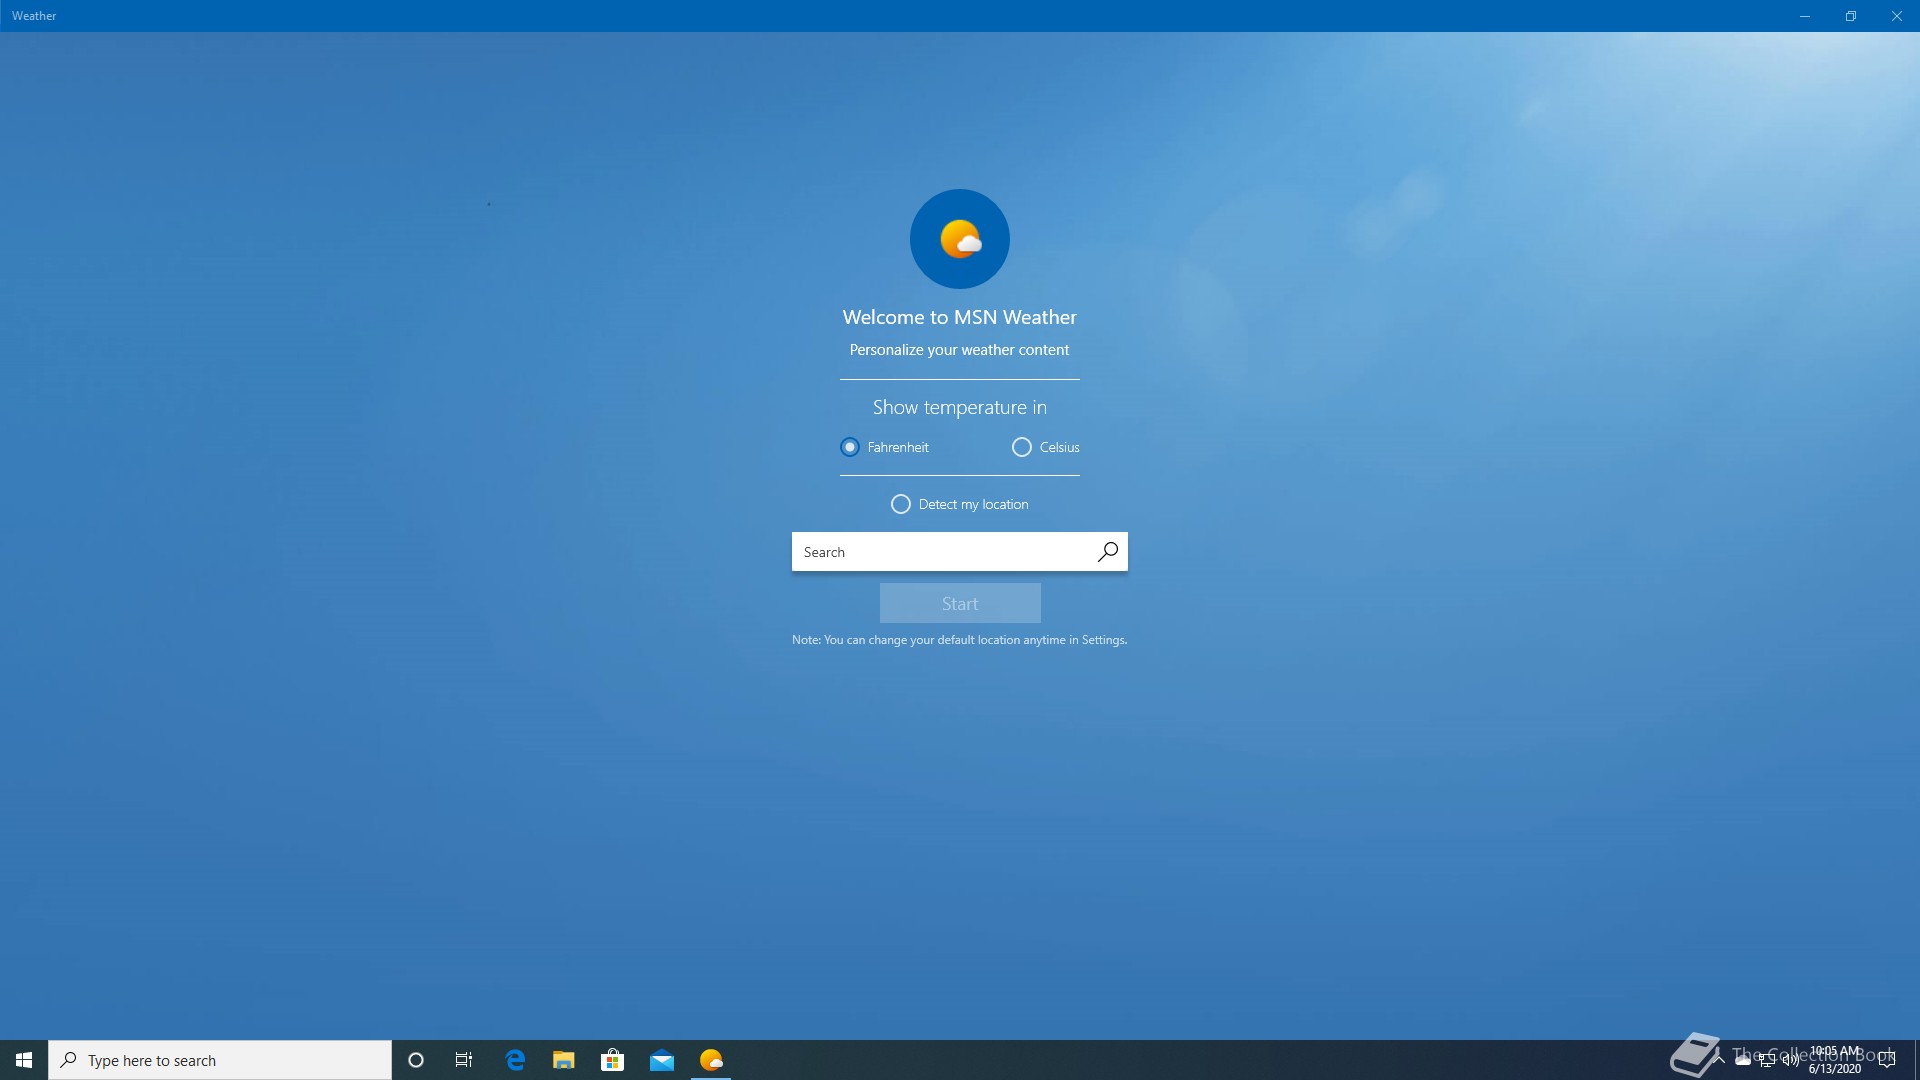Click the Cortana circle icon
This screenshot has width=1920, height=1080.
(x=416, y=1060)
